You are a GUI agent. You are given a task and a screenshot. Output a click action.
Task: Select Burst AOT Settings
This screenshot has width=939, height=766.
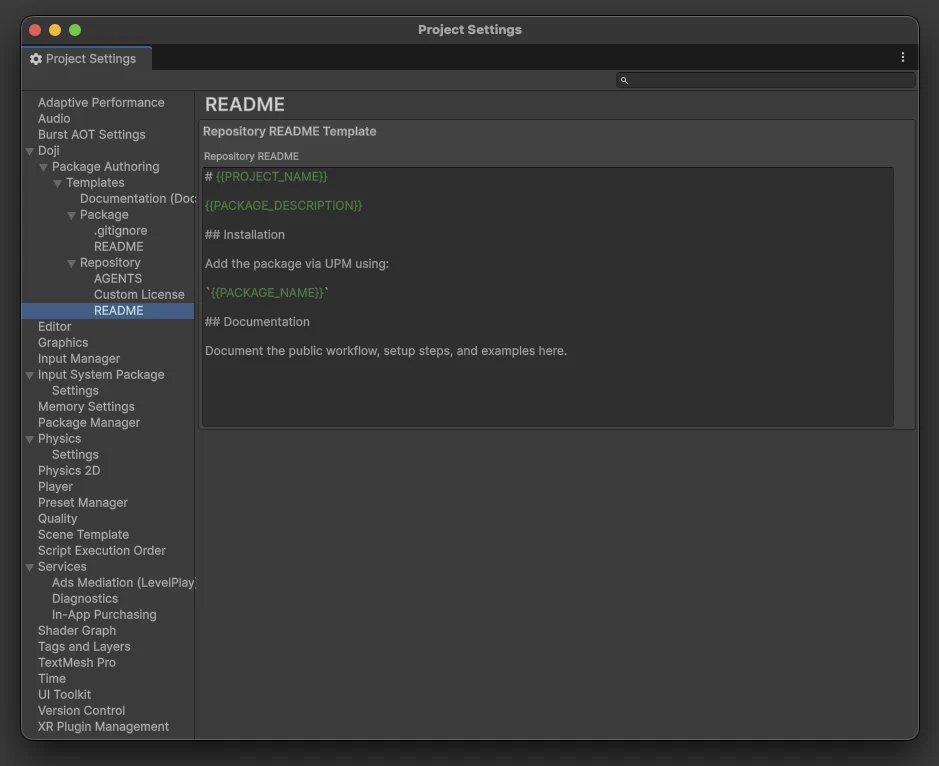[x=92, y=135]
